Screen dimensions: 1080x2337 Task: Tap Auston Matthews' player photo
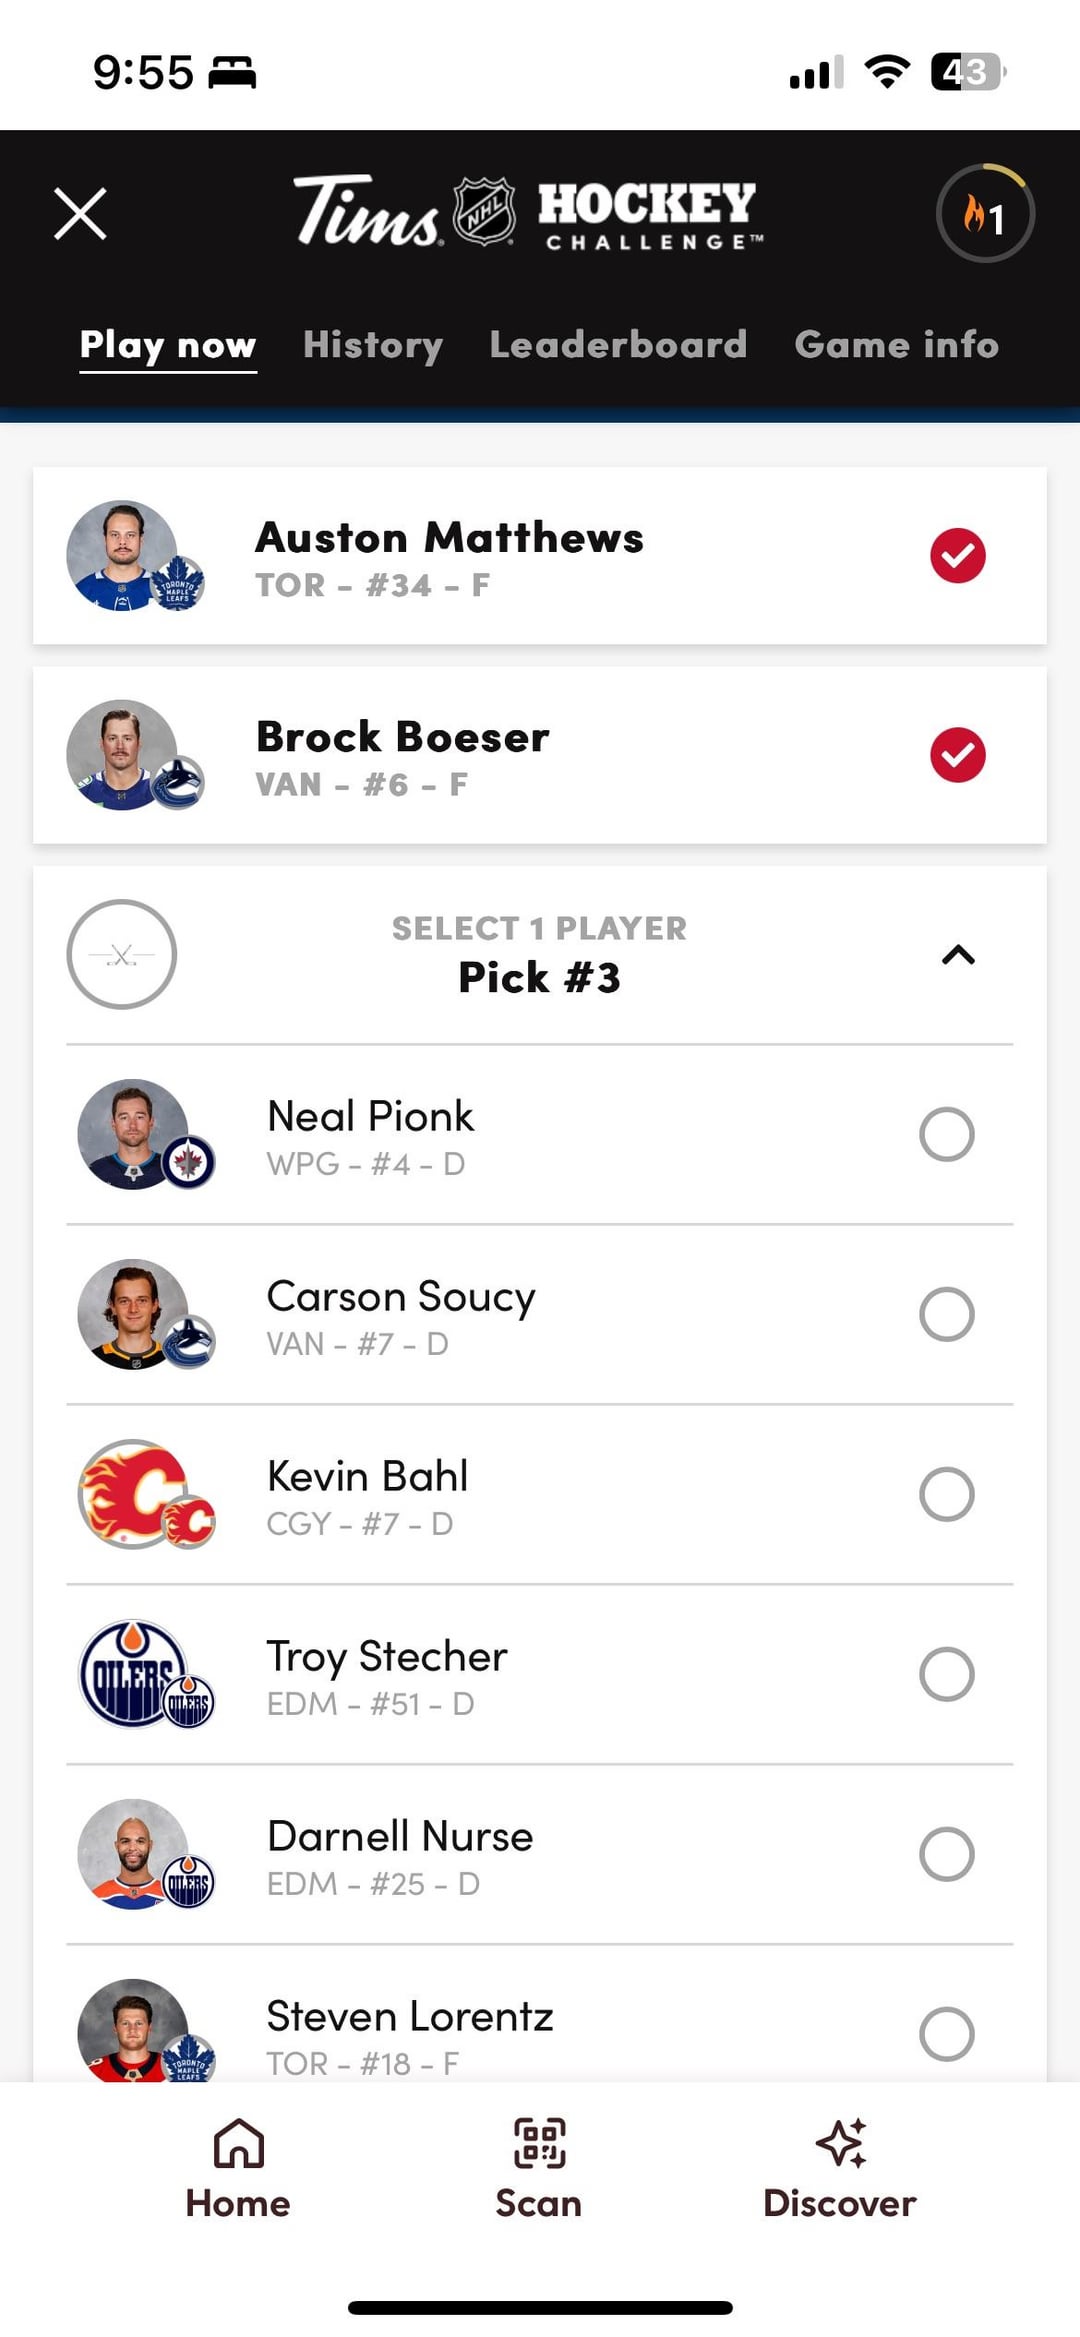click(x=123, y=556)
